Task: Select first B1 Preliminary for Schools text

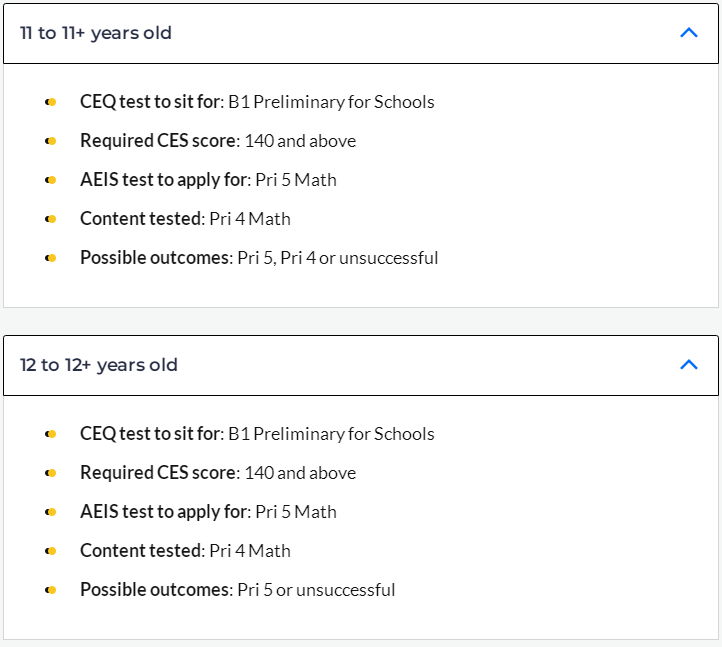Action: tap(331, 102)
